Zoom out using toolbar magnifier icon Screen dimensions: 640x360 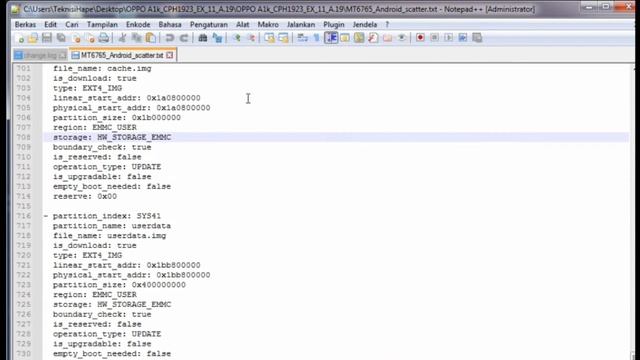point(251,38)
